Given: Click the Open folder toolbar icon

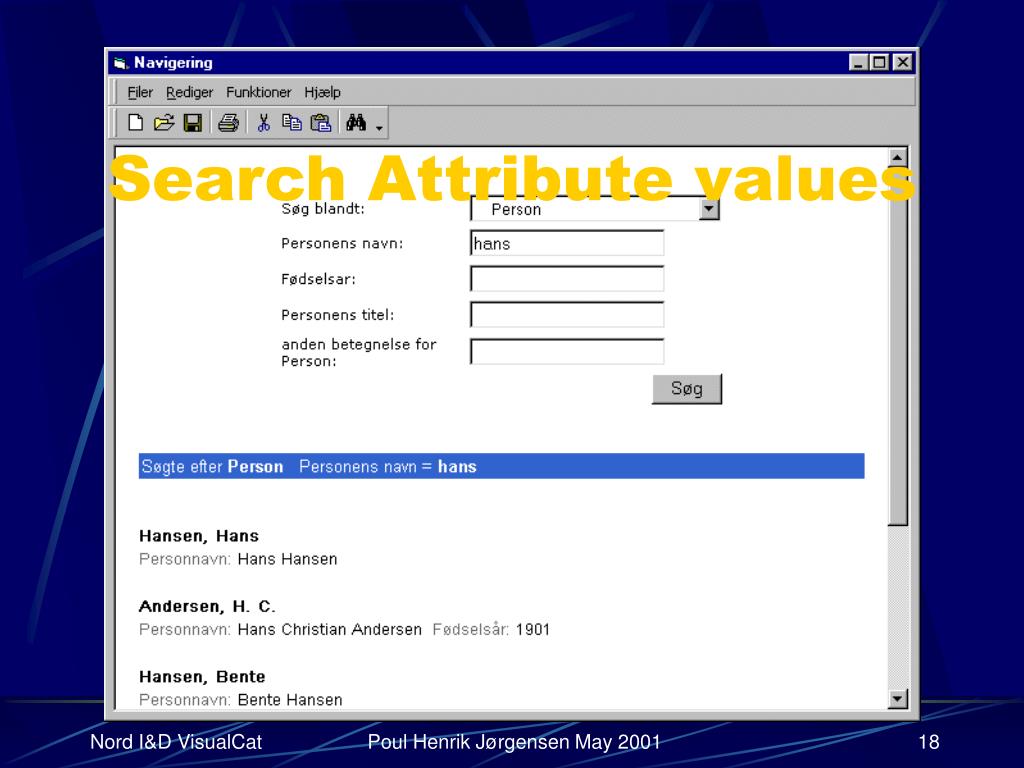Looking at the screenshot, I should [164, 123].
